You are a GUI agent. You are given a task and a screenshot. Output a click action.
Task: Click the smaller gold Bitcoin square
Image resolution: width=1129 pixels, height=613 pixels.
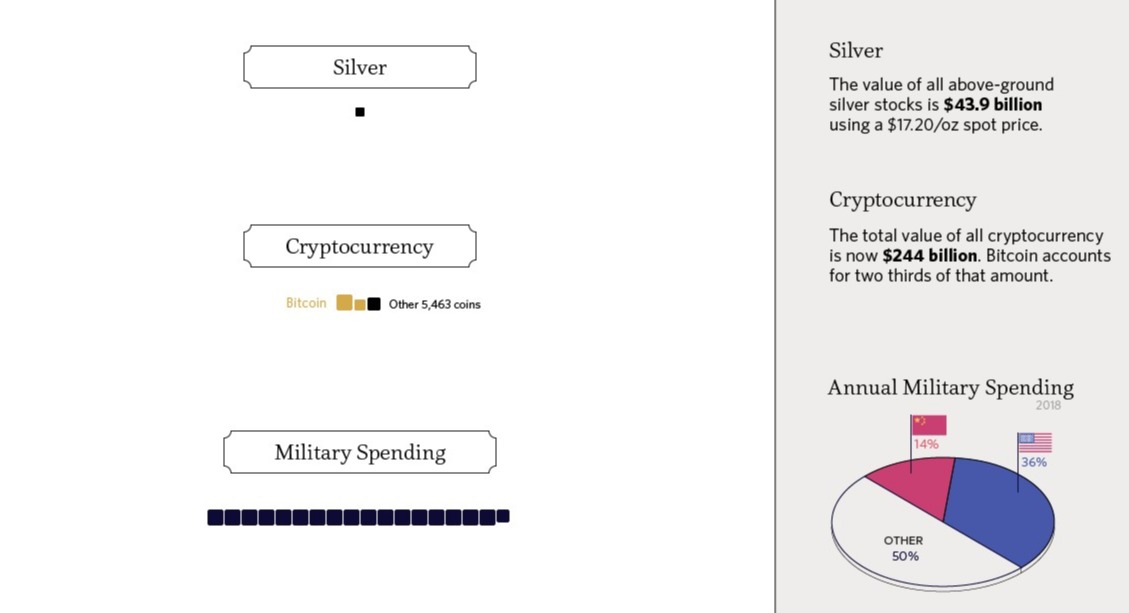click(x=360, y=305)
